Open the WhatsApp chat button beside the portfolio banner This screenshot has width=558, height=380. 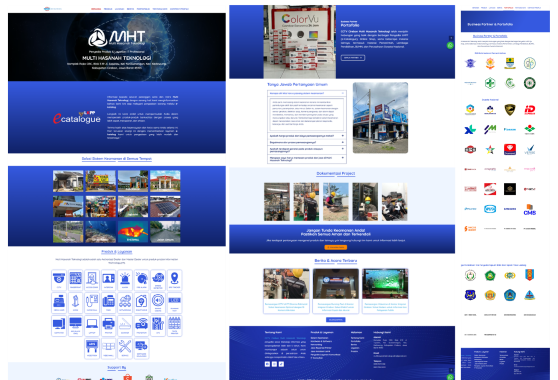(450, 46)
